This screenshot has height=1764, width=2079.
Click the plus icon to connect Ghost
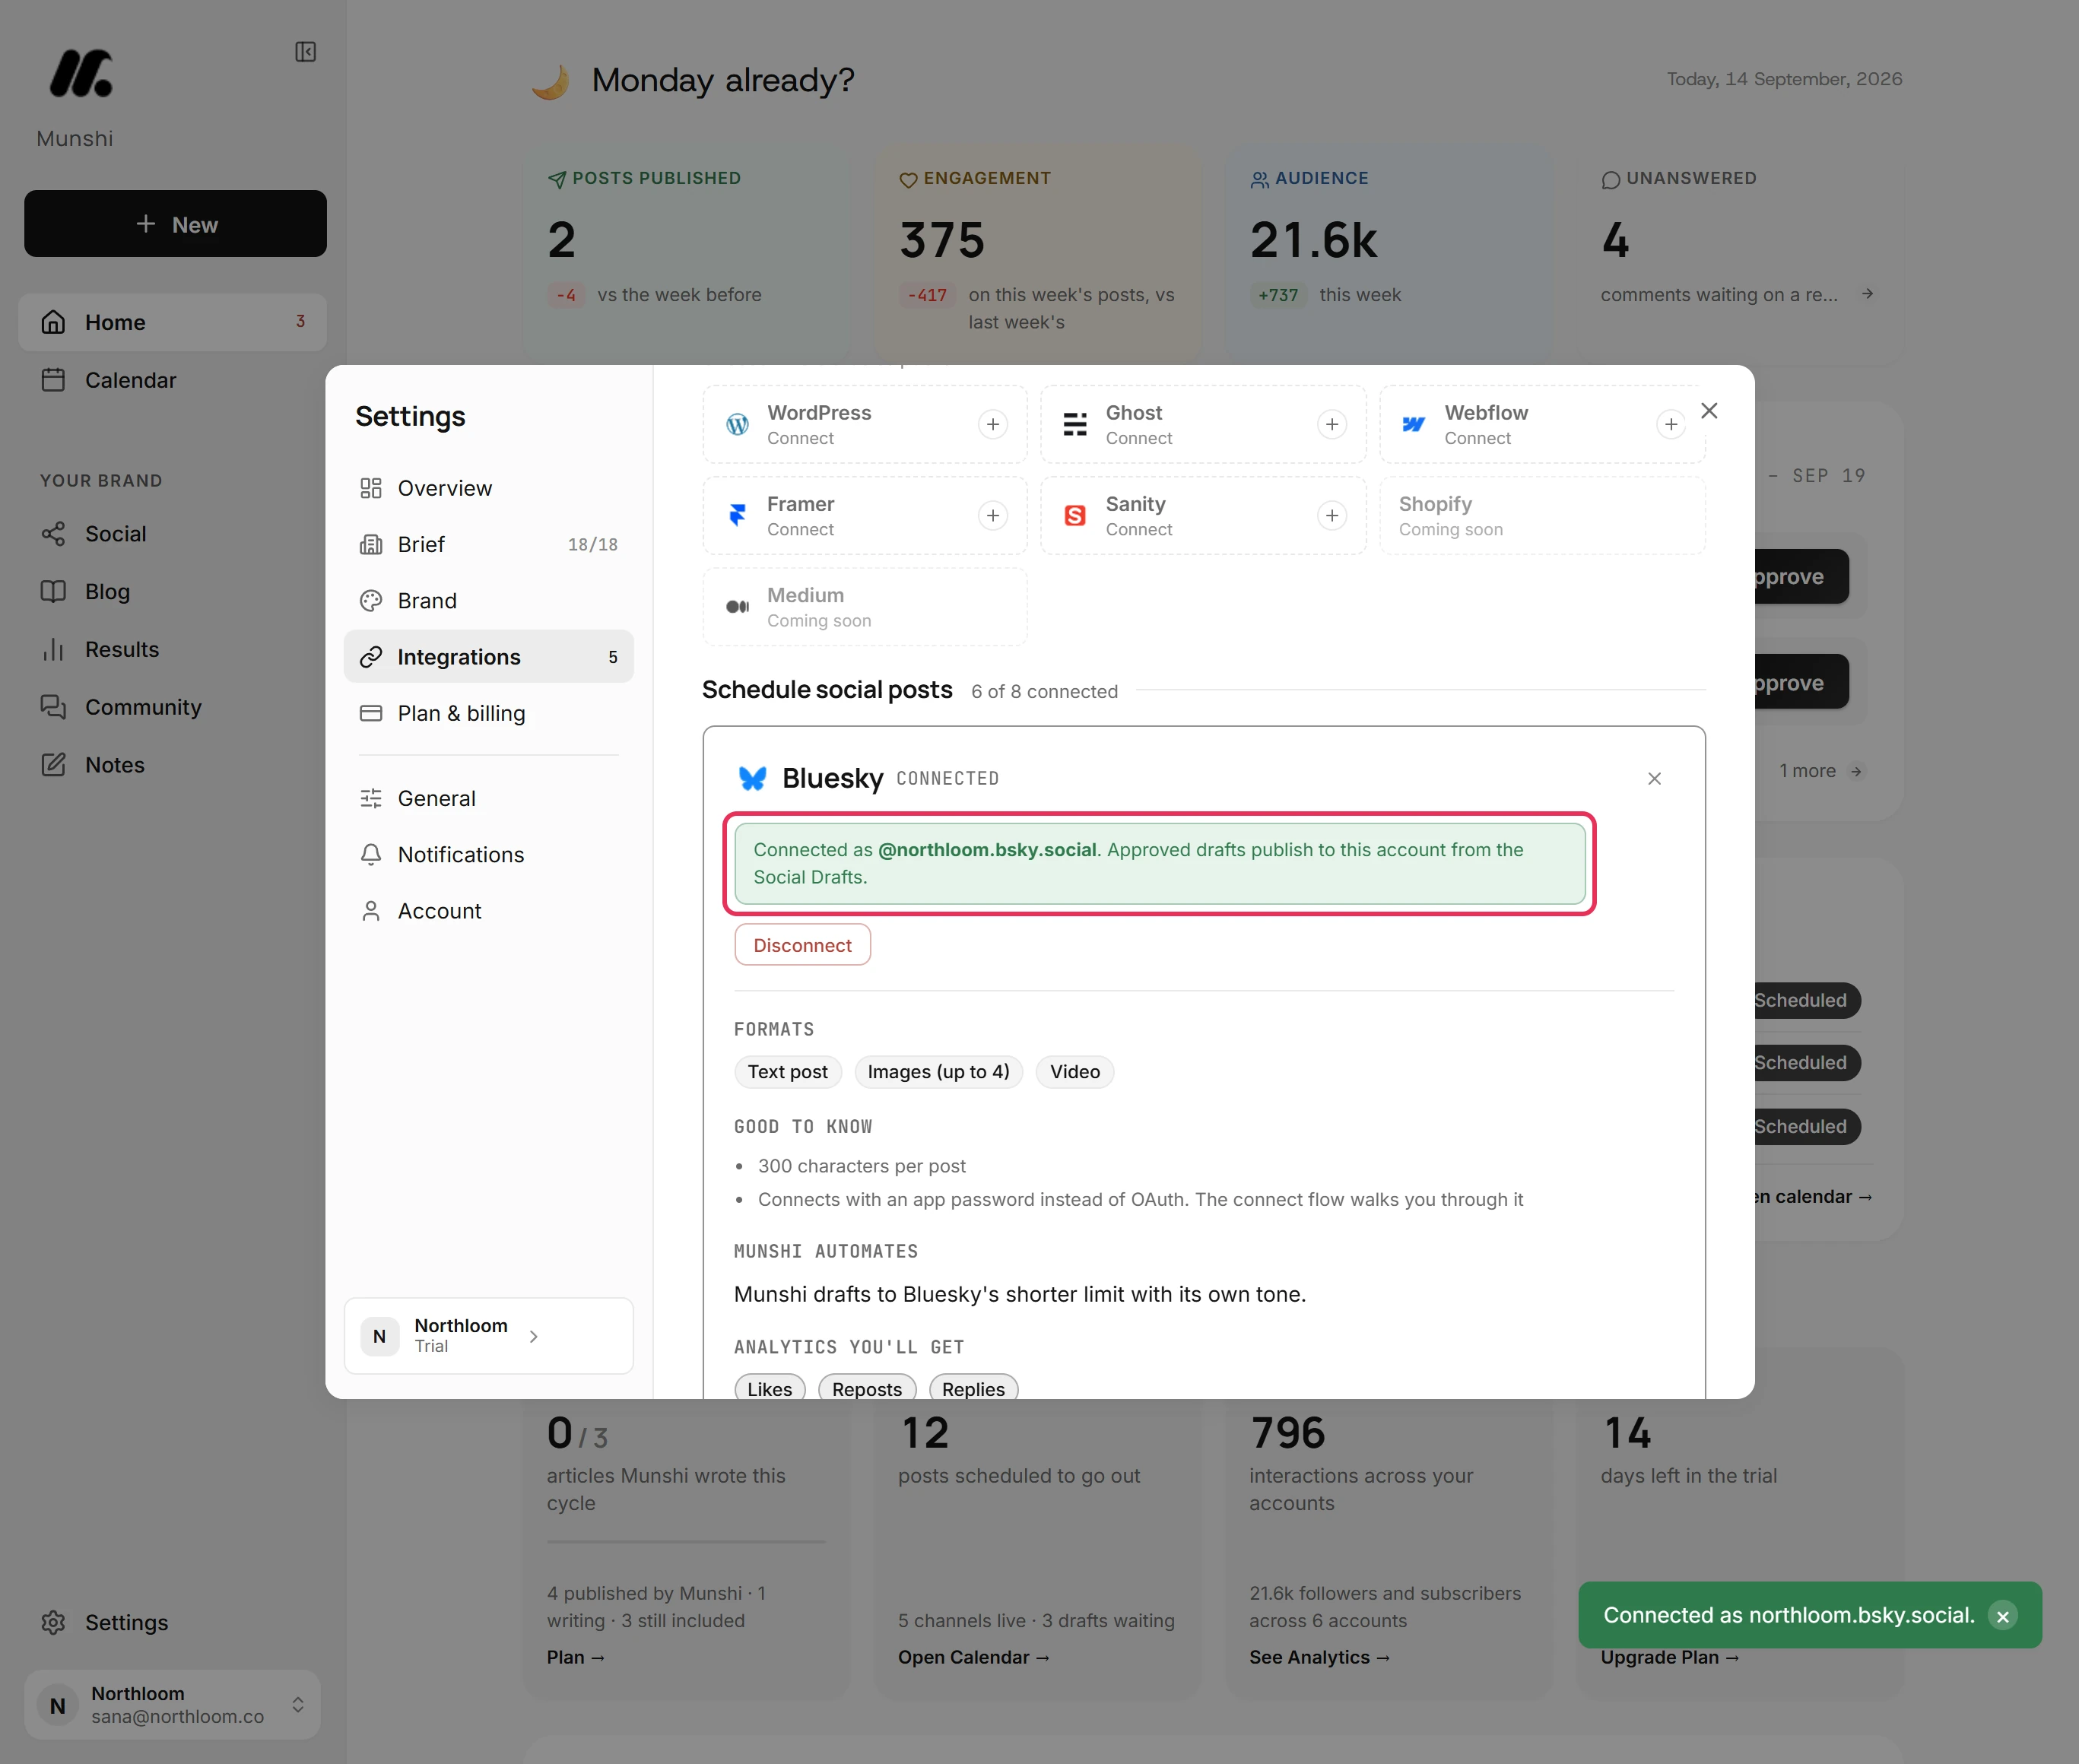[x=1332, y=425]
